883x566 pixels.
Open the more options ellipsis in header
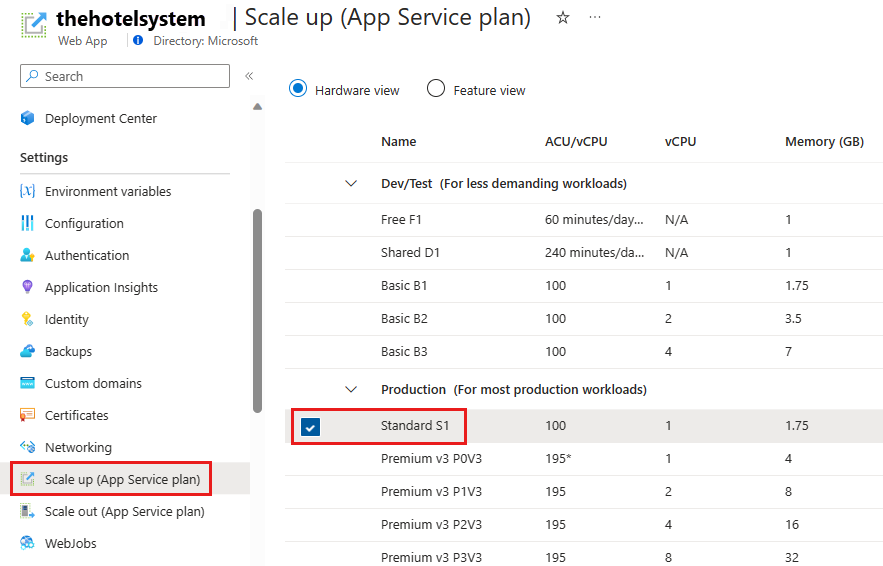[595, 17]
